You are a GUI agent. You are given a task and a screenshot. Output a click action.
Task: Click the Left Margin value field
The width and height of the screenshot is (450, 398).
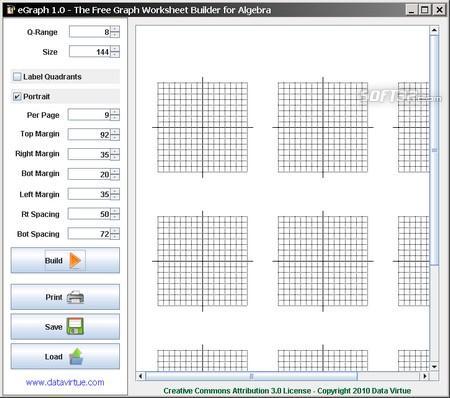(89, 194)
